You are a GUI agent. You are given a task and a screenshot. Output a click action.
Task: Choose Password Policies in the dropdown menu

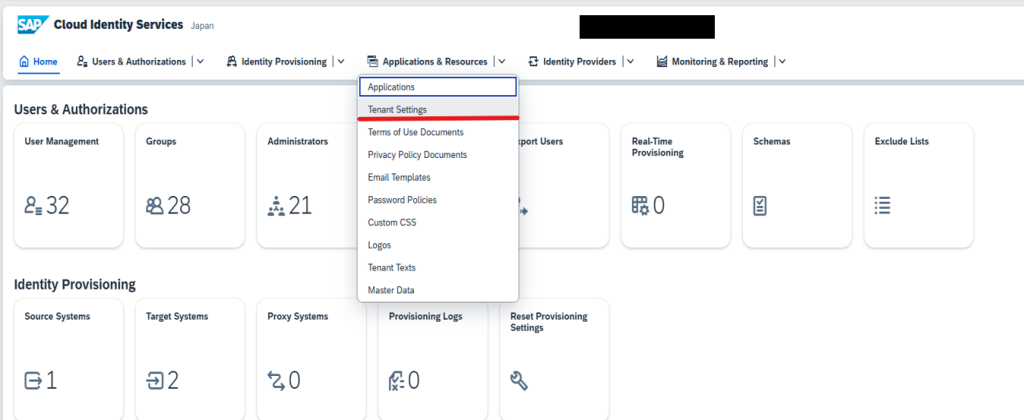pos(402,200)
